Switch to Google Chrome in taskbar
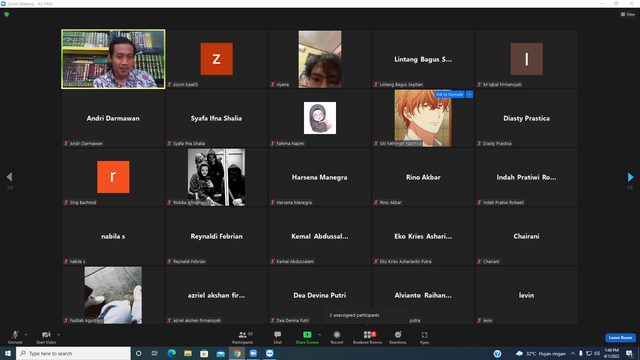640x360 pixels. pos(237,353)
